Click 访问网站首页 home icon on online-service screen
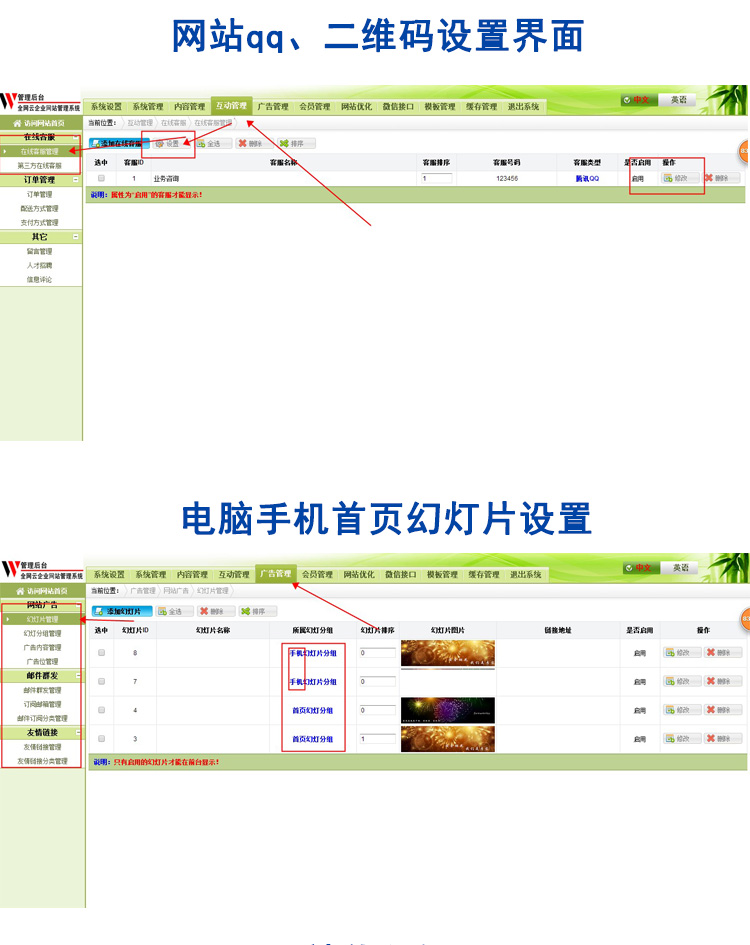The height and width of the screenshot is (945, 750). (17, 123)
